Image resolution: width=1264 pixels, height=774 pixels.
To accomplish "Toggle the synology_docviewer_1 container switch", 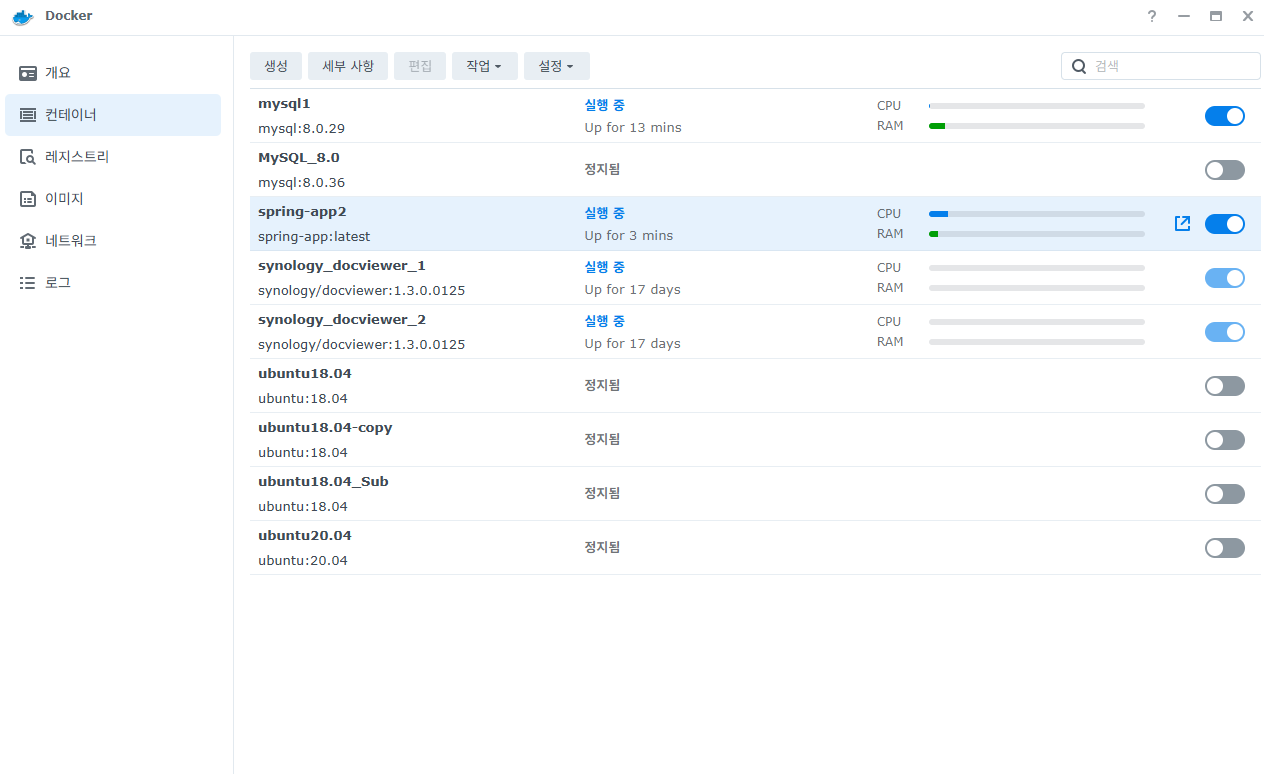I will (x=1225, y=278).
